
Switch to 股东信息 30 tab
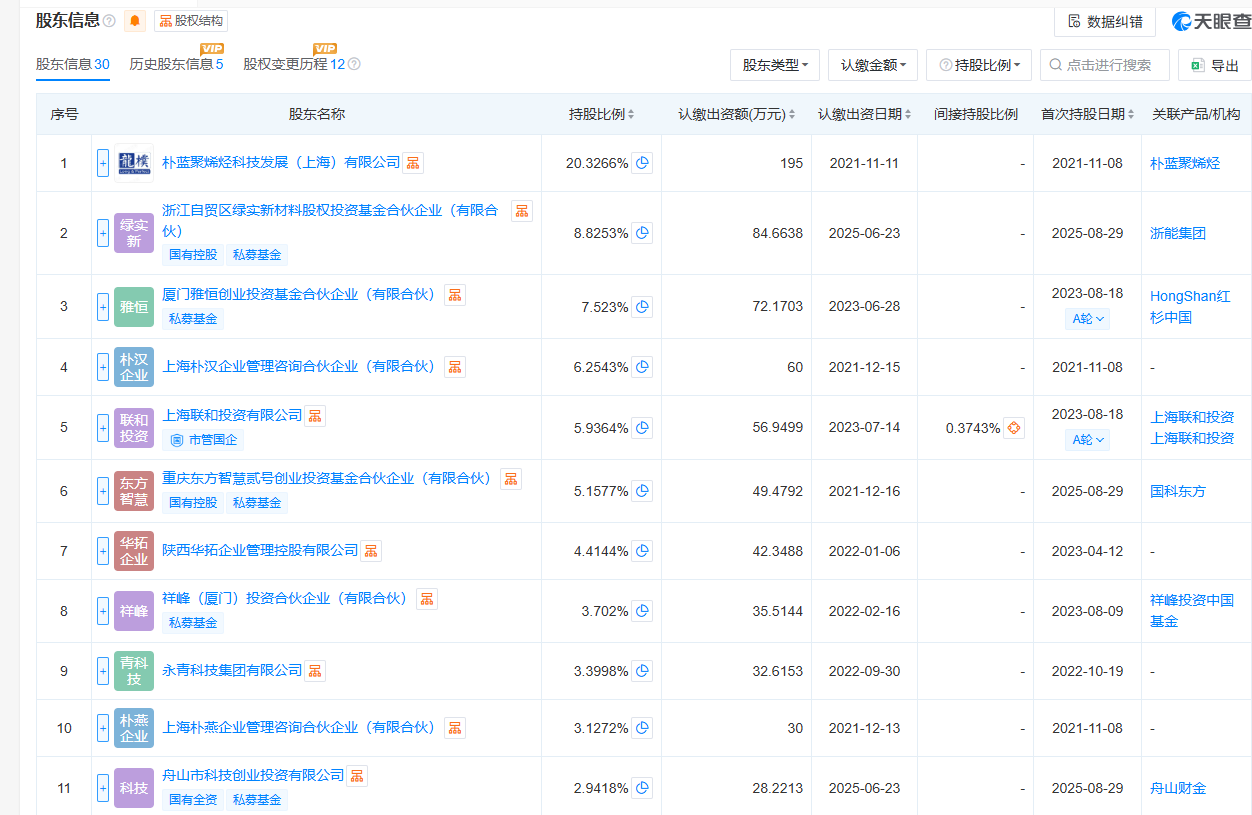[x=73, y=64]
